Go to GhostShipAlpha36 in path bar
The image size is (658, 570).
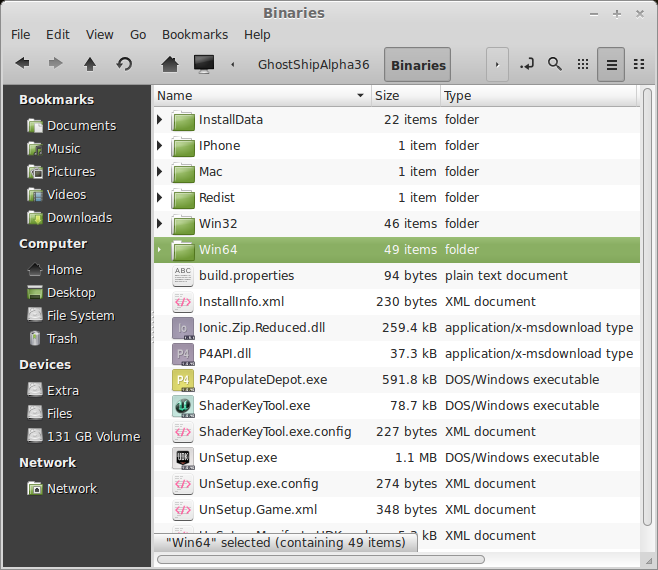(x=313, y=65)
